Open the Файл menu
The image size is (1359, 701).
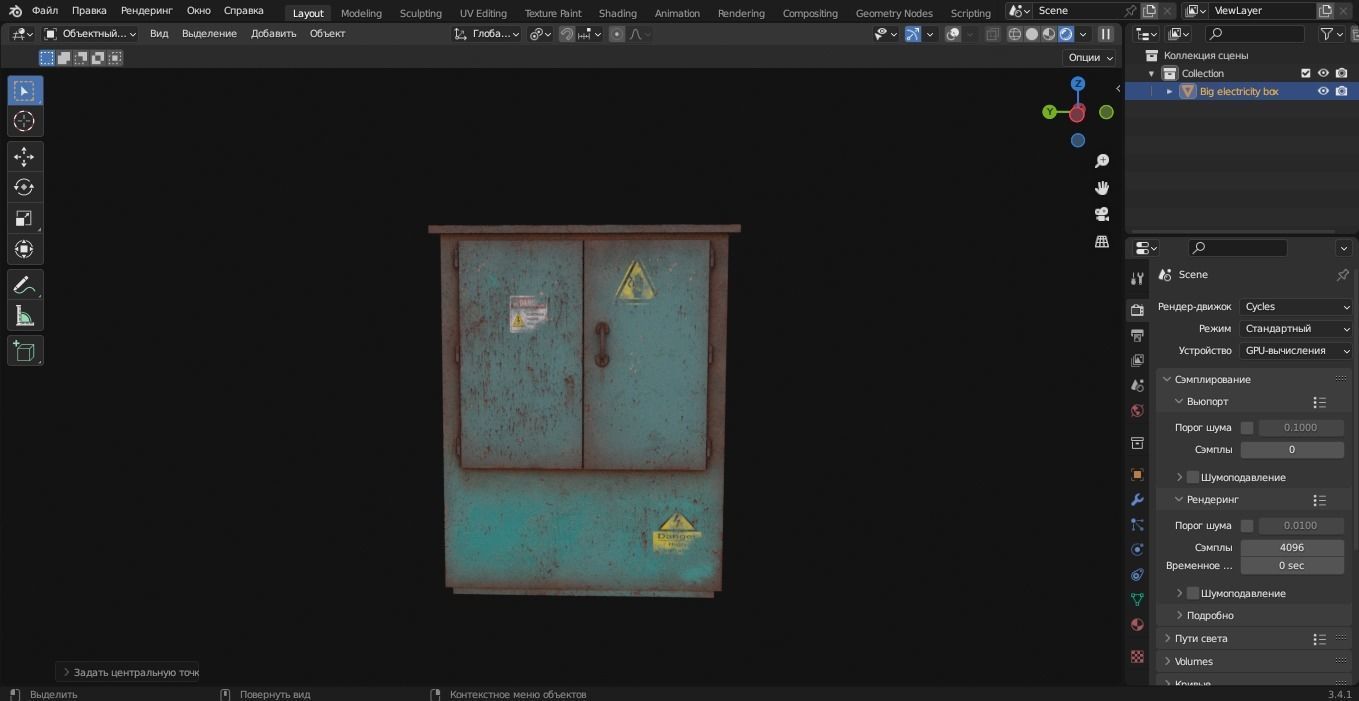pyautogui.click(x=45, y=11)
